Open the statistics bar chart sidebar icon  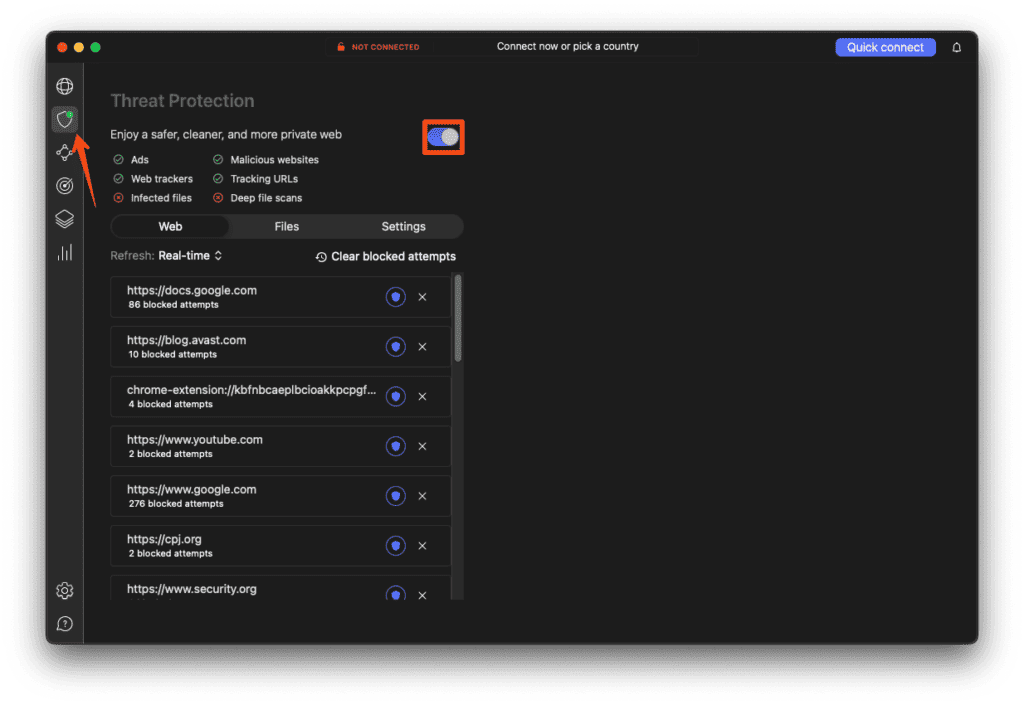(x=65, y=253)
